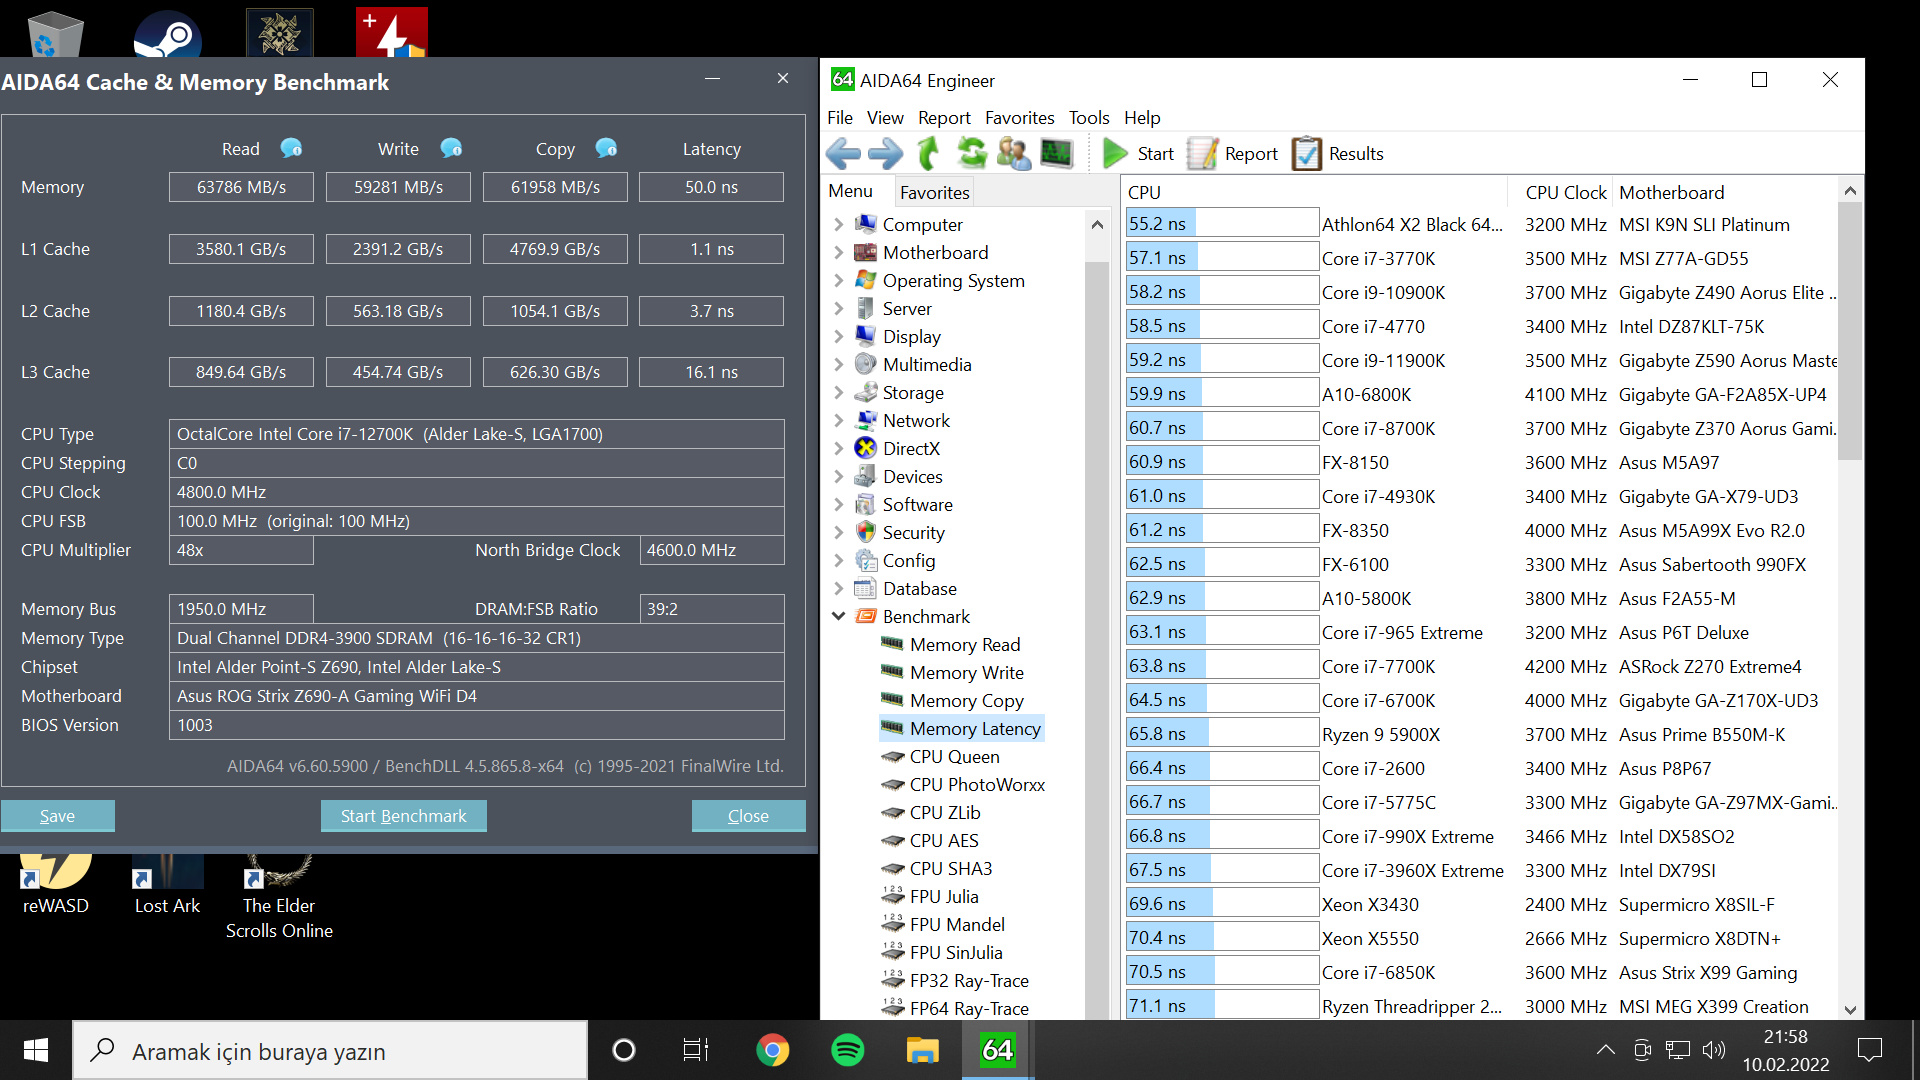Open the Report menu

pyautogui.click(x=944, y=118)
